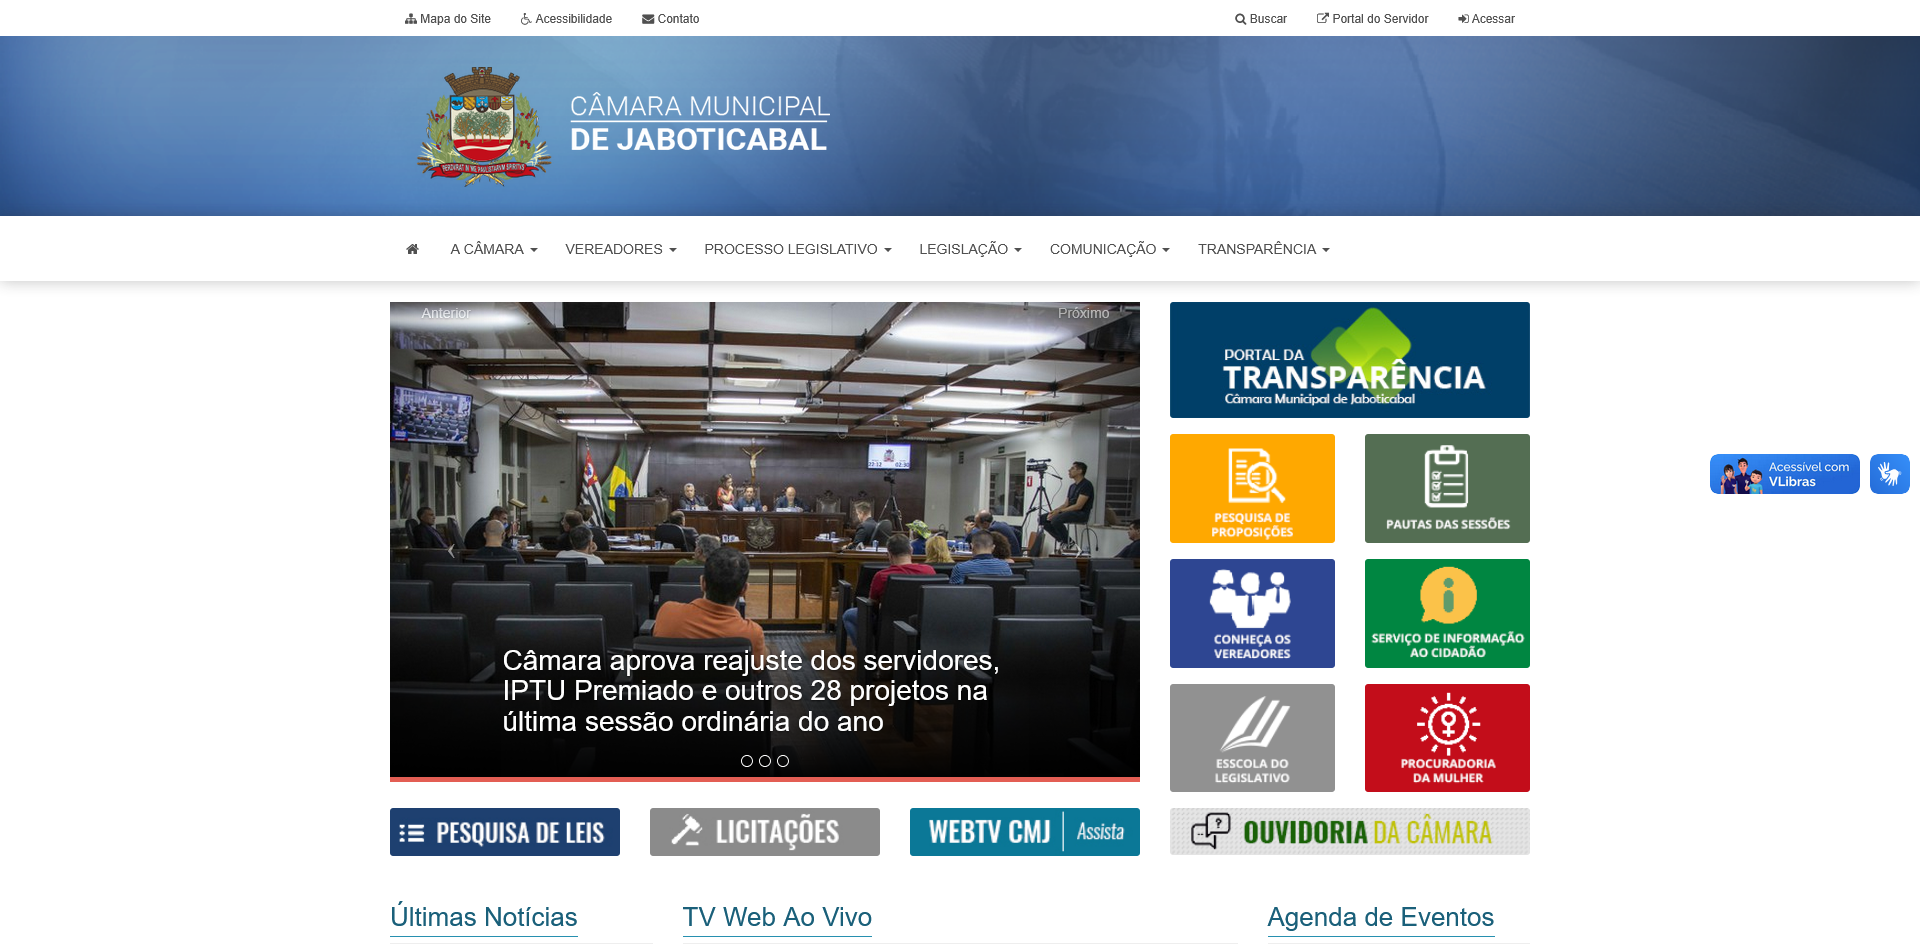
Task: Select the first carousel slide indicator
Action: [747, 761]
